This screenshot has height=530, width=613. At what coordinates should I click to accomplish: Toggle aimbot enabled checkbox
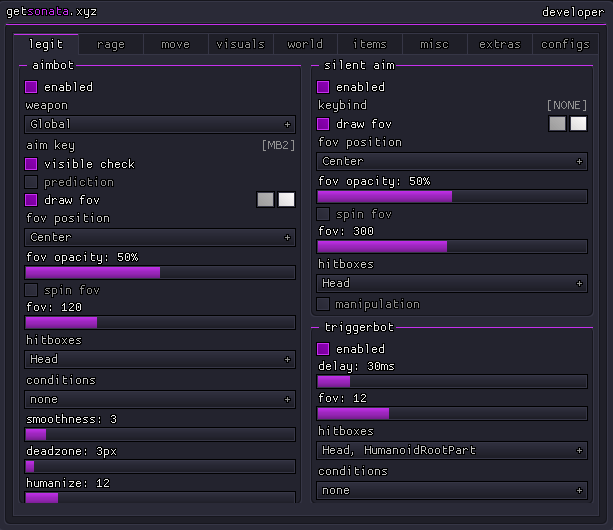pyautogui.click(x=31, y=87)
